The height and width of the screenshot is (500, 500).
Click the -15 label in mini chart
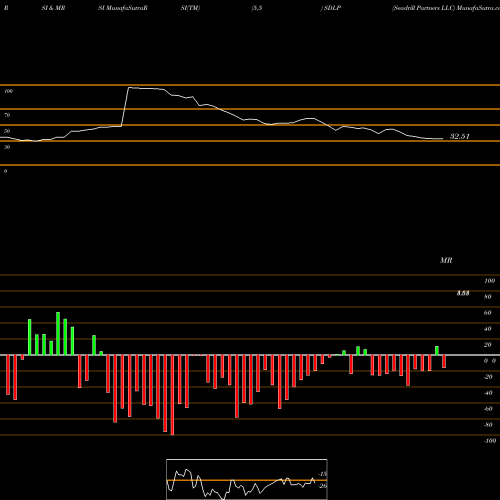tap(322, 474)
